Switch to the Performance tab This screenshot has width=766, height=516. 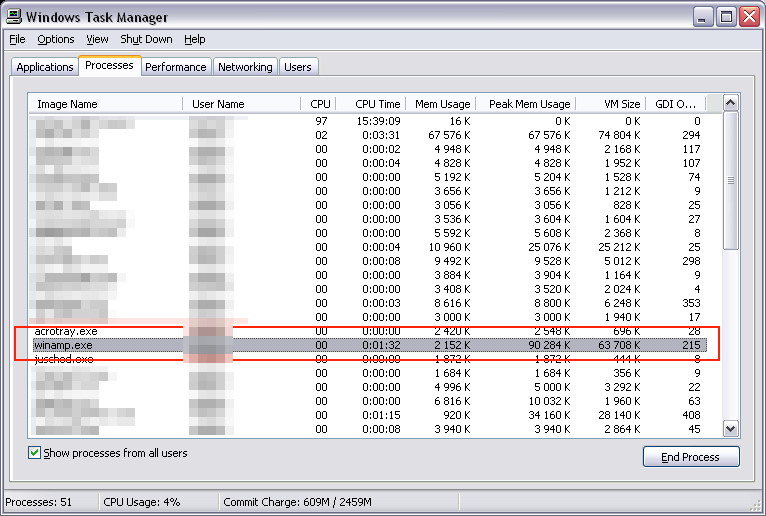176,67
